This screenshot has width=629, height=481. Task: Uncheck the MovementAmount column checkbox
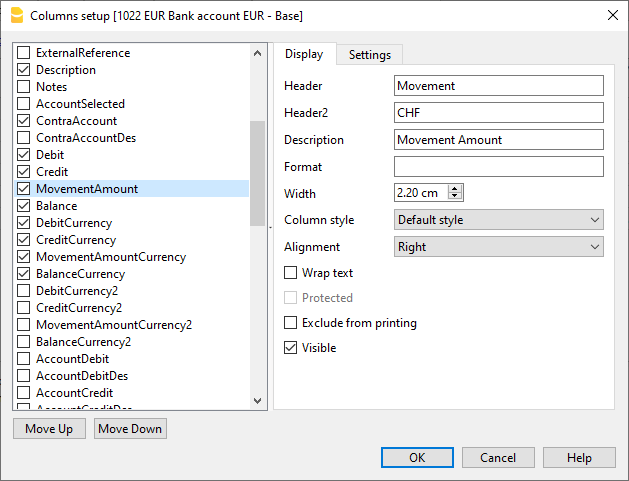tap(24, 189)
